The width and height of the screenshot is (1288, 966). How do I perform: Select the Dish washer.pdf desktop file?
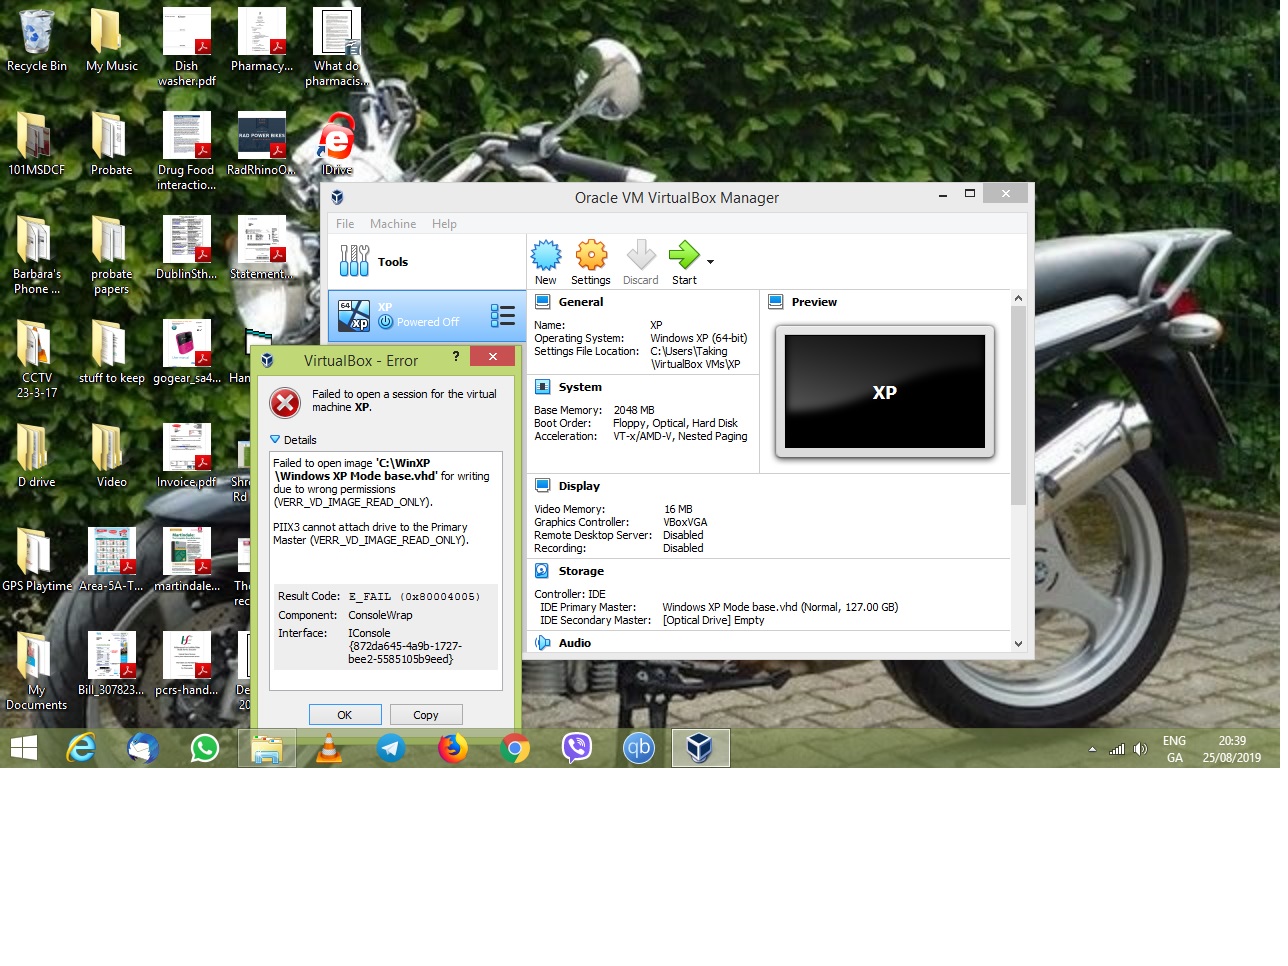click(x=187, y=47)
